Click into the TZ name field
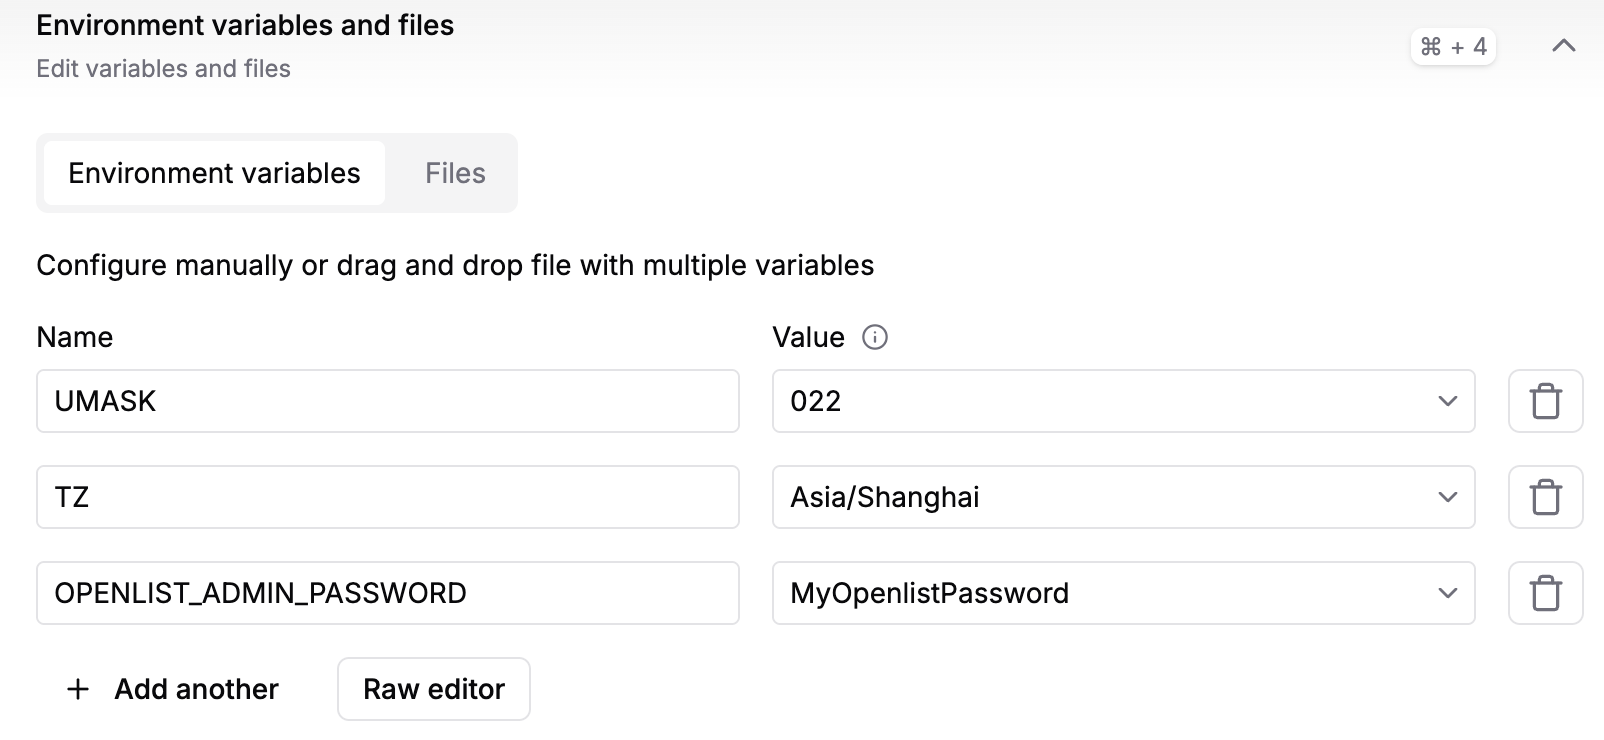 [387, 497]
